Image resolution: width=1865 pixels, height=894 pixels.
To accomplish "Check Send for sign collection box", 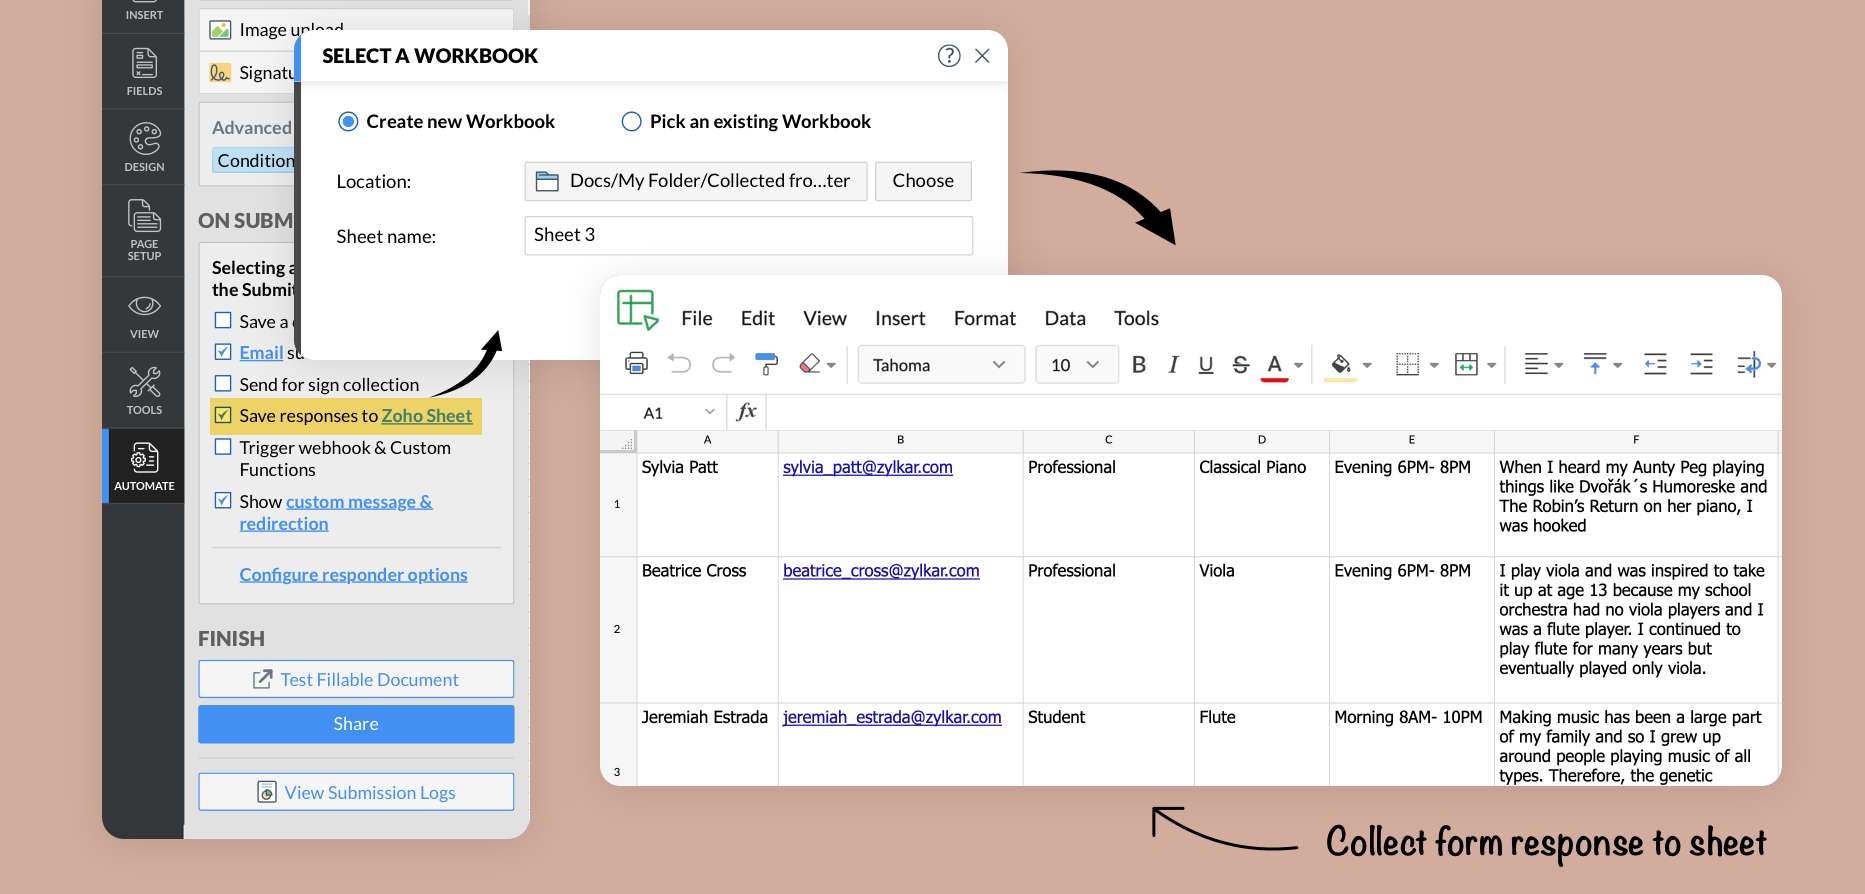I will (x=224, y=384).
